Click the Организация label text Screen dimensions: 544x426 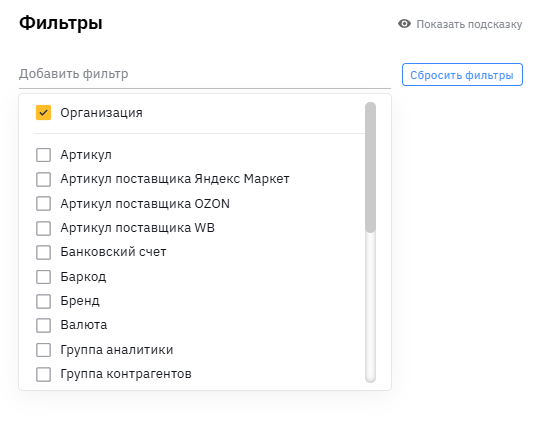pos(101,113)
